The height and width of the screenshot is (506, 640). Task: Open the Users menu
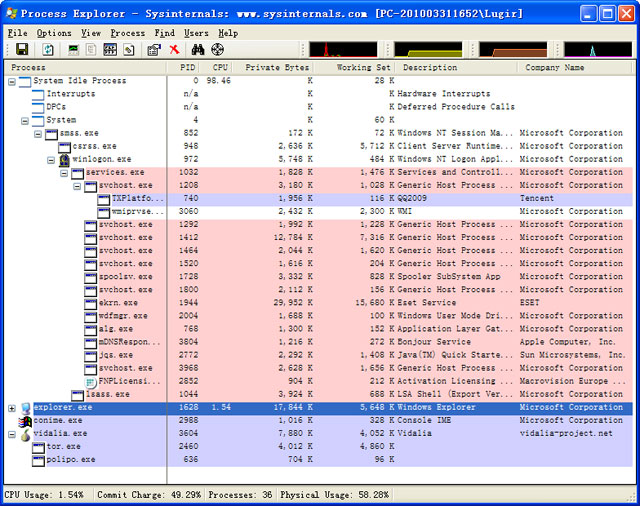[x=196, y=33]
